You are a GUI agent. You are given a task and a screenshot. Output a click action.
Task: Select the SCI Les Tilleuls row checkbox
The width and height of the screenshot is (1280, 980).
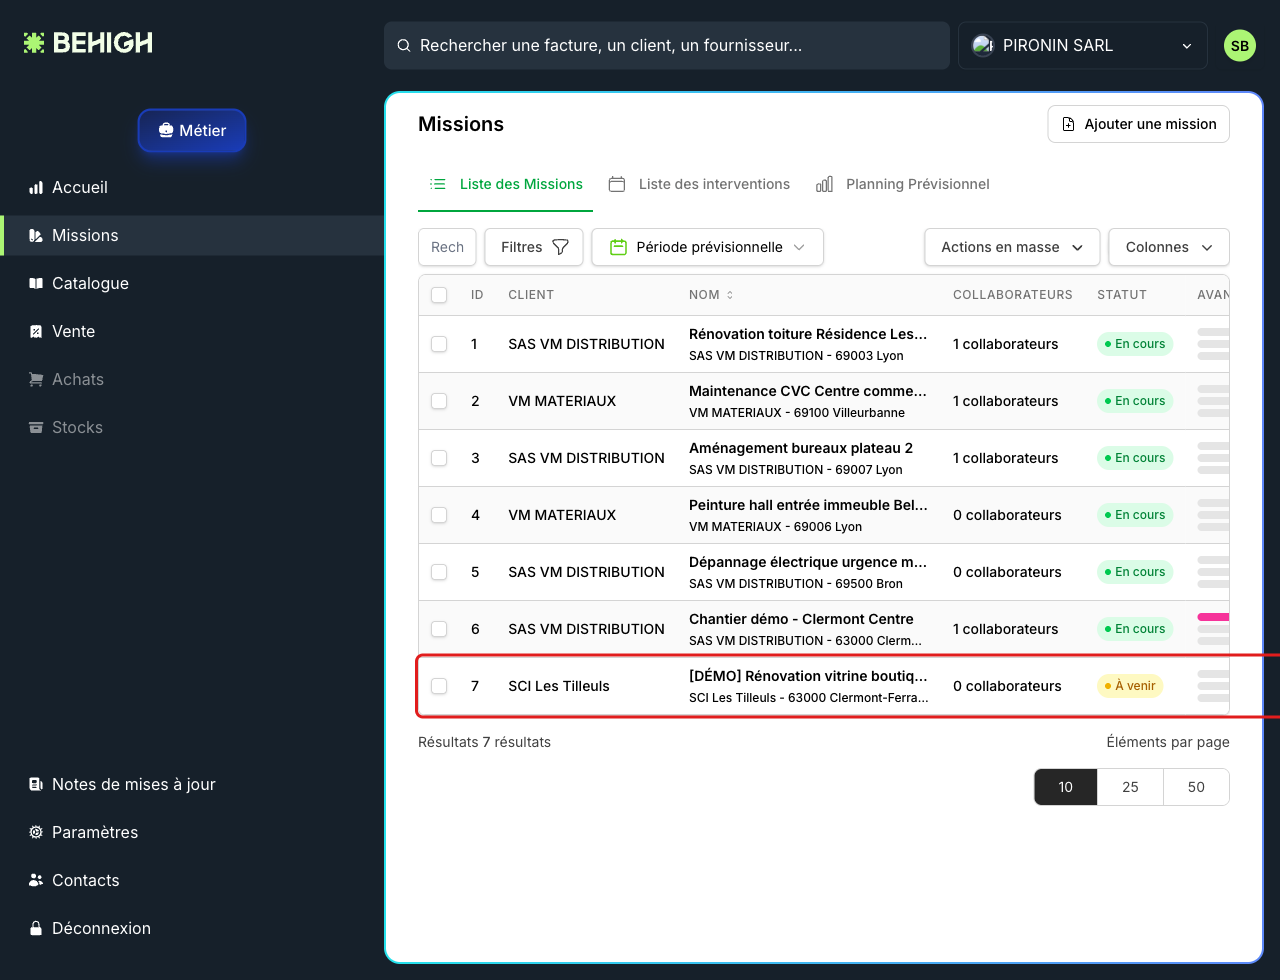tap(439, 686)
